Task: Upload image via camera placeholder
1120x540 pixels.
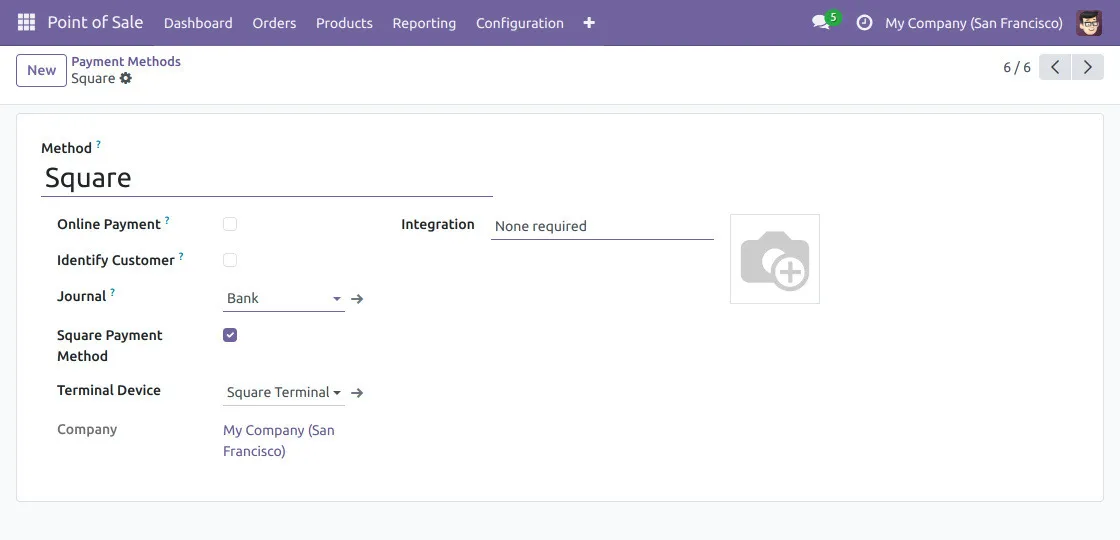Action: tap(775, 259)
